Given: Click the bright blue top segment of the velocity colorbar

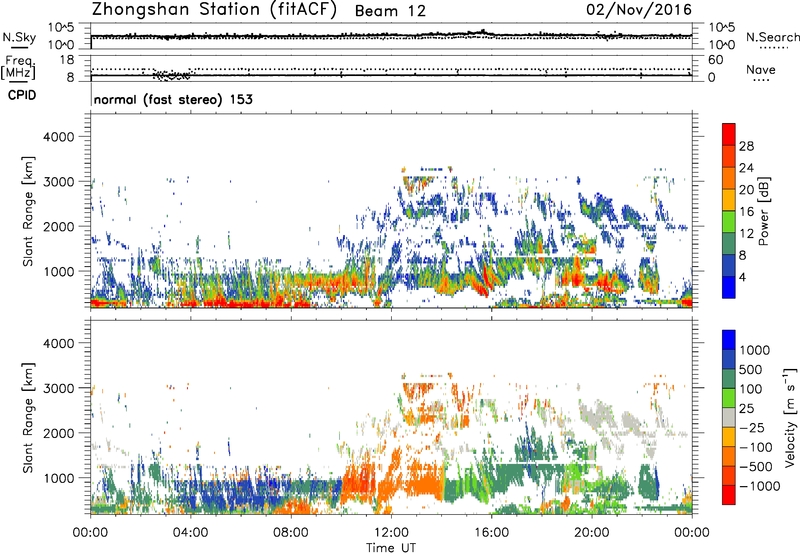Looking at the screenshot, I should click(729, 340).
